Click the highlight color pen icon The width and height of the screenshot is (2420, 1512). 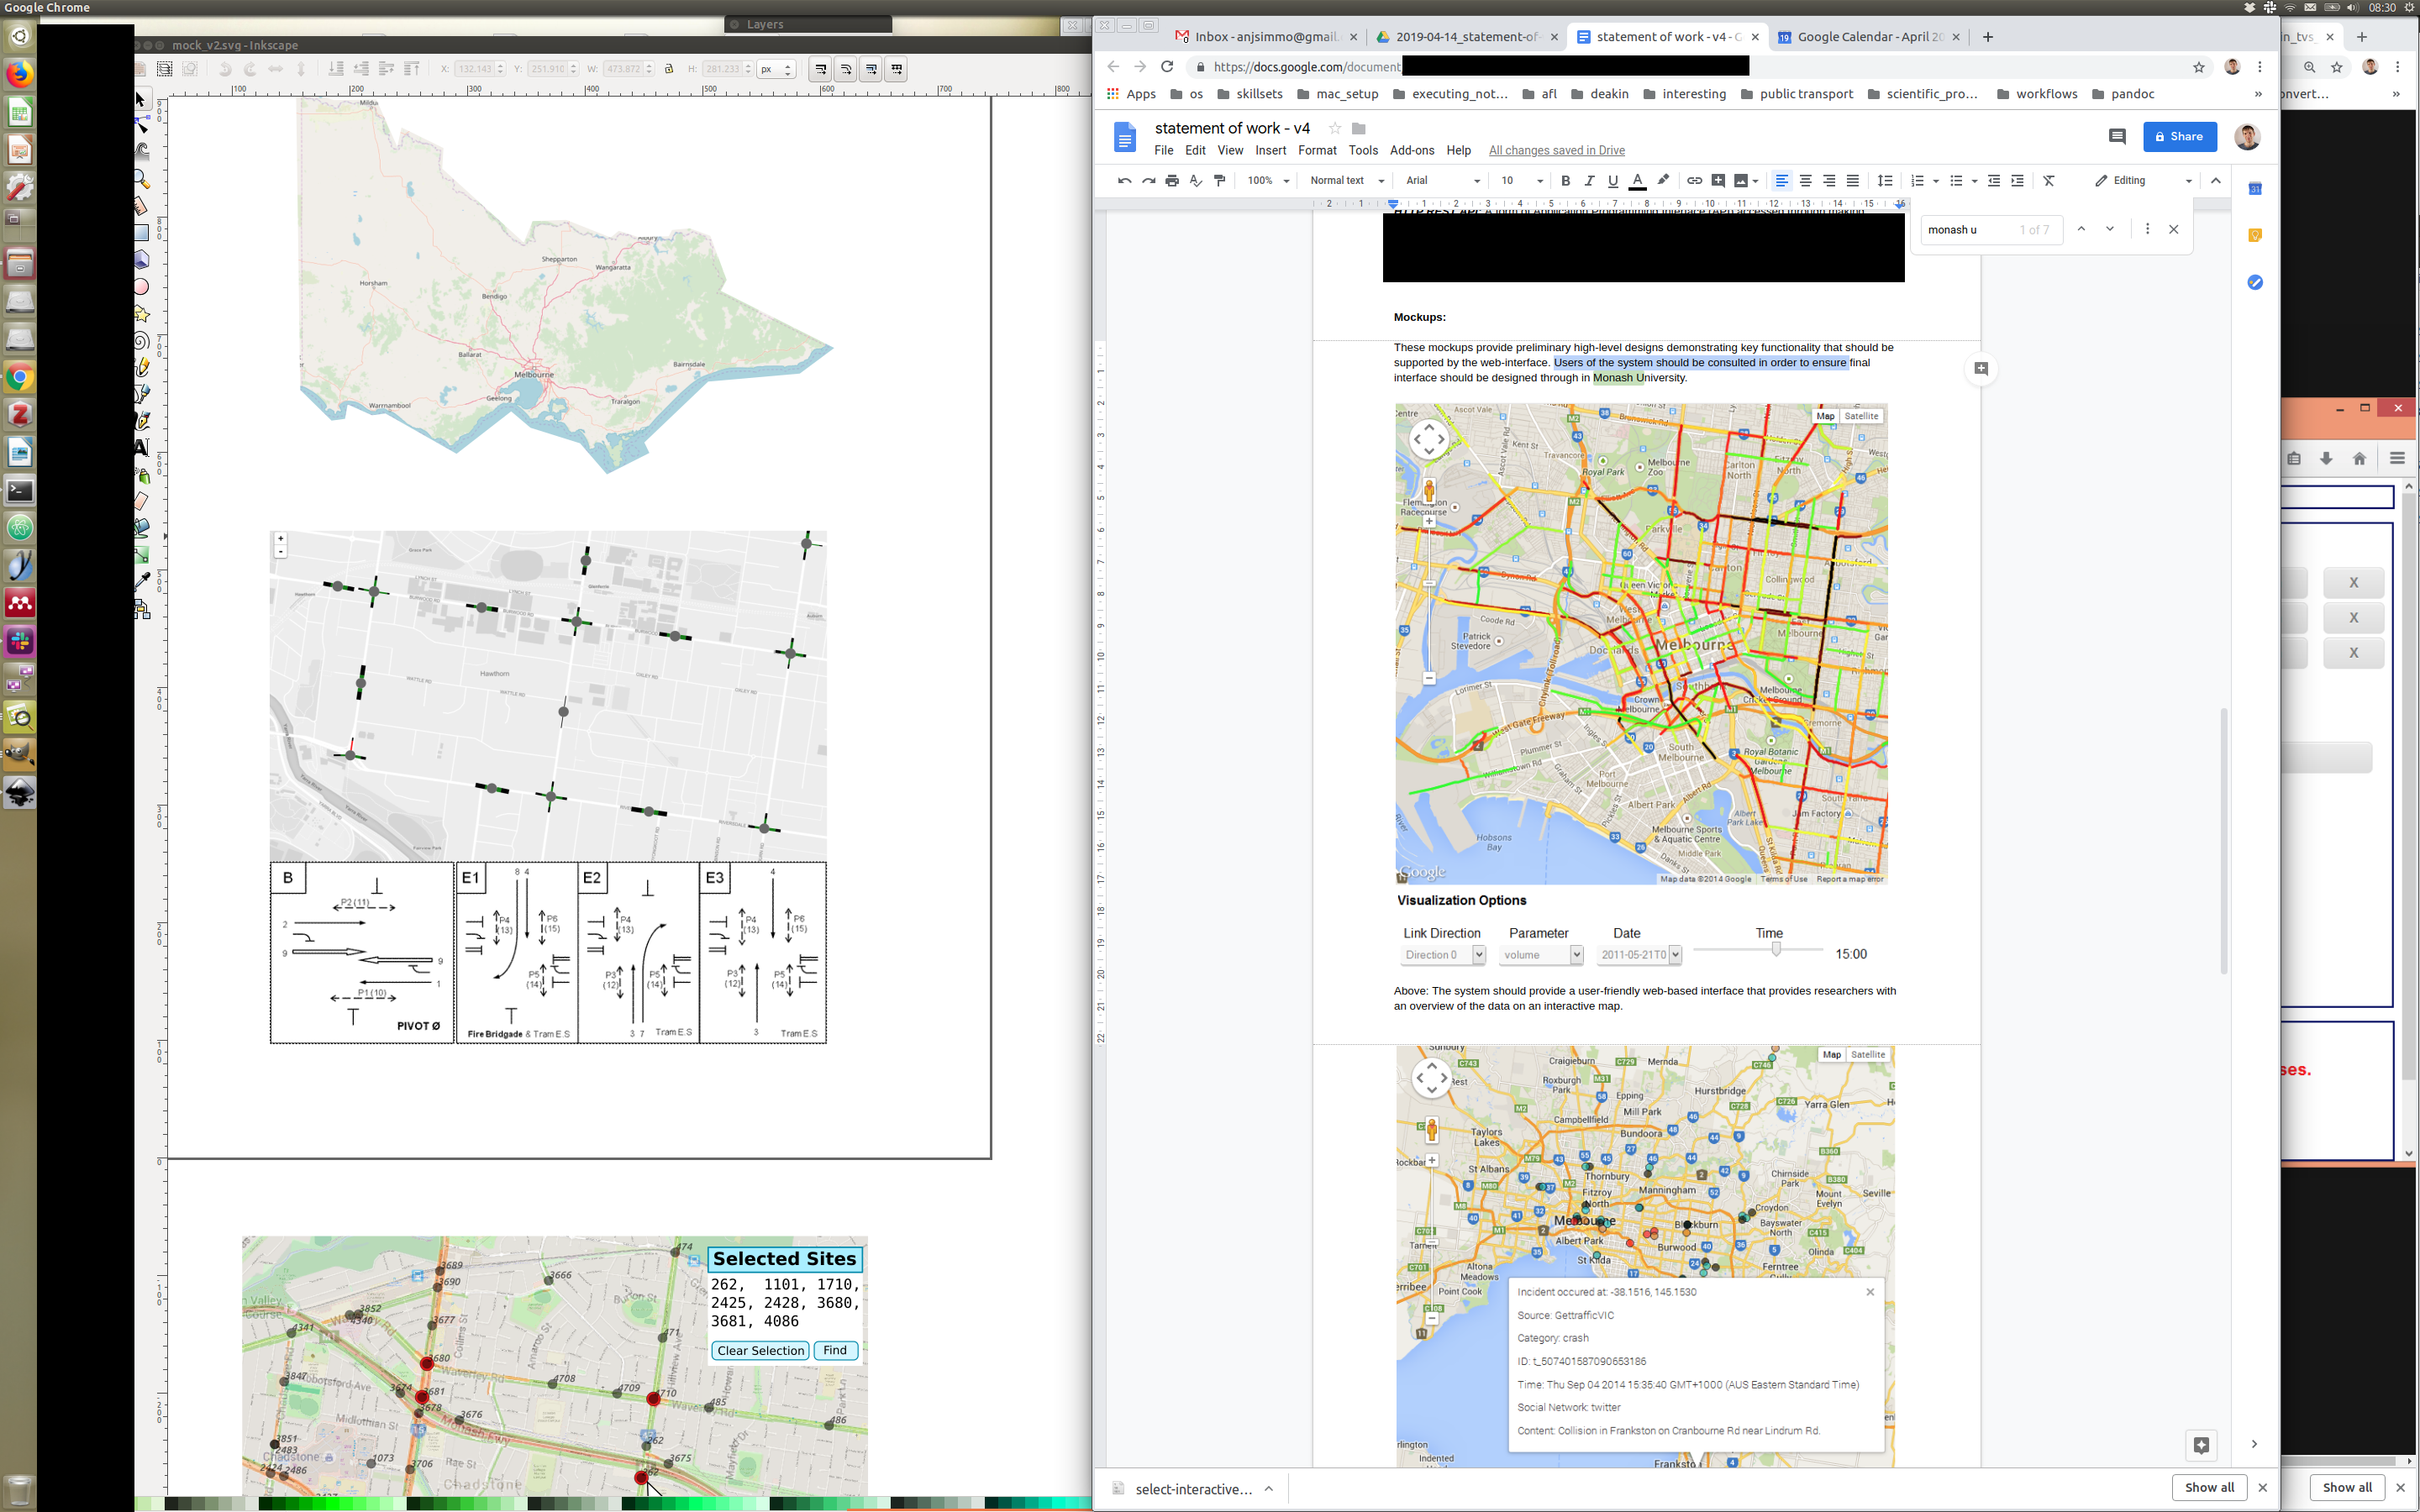[1663, 180]
